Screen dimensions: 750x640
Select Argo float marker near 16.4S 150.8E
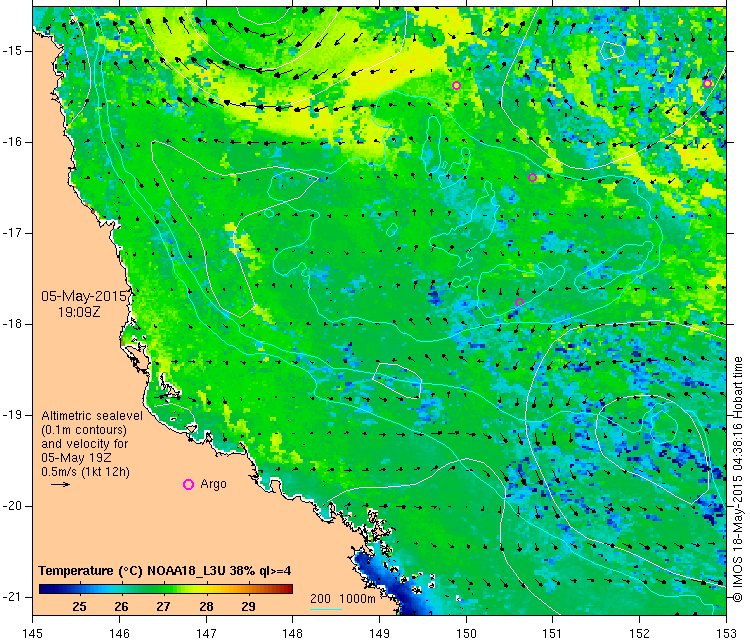click(532, 177)
